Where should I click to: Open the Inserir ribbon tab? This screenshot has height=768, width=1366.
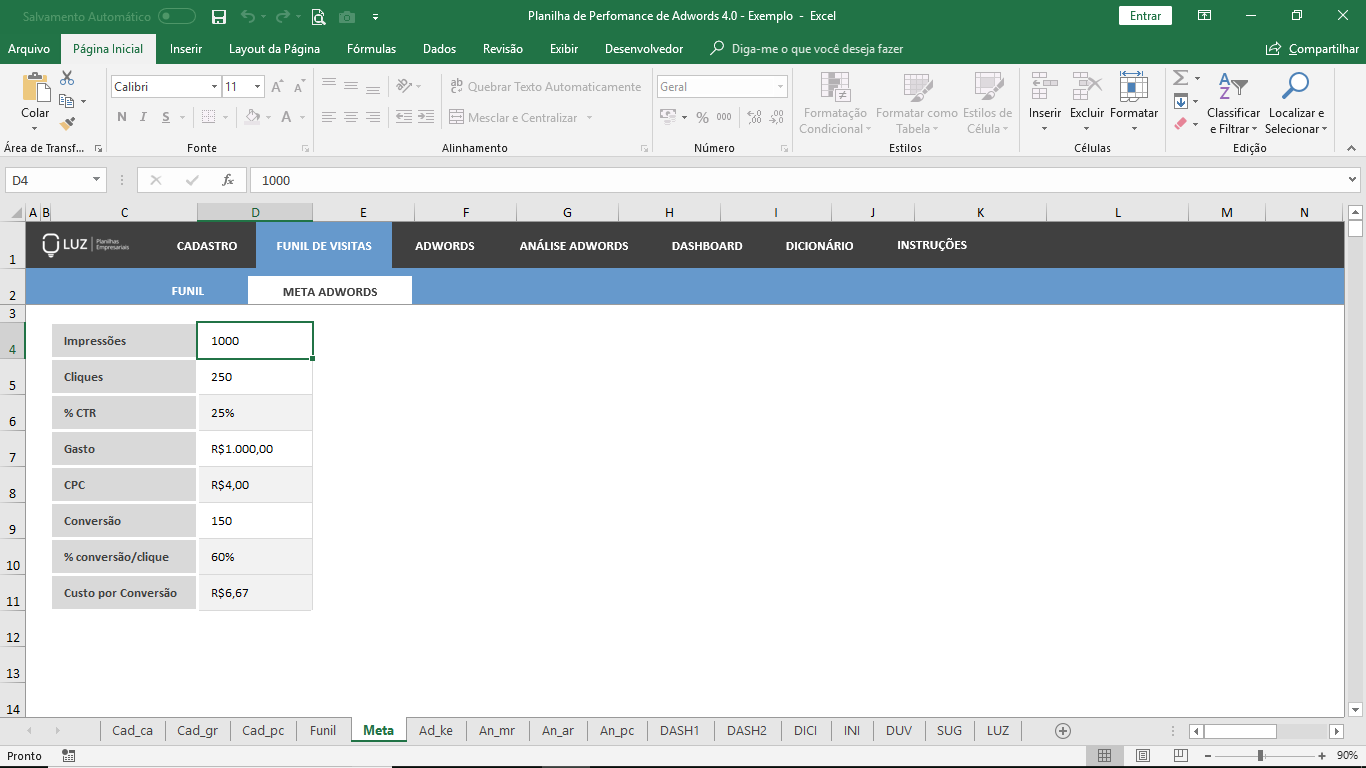186,49
